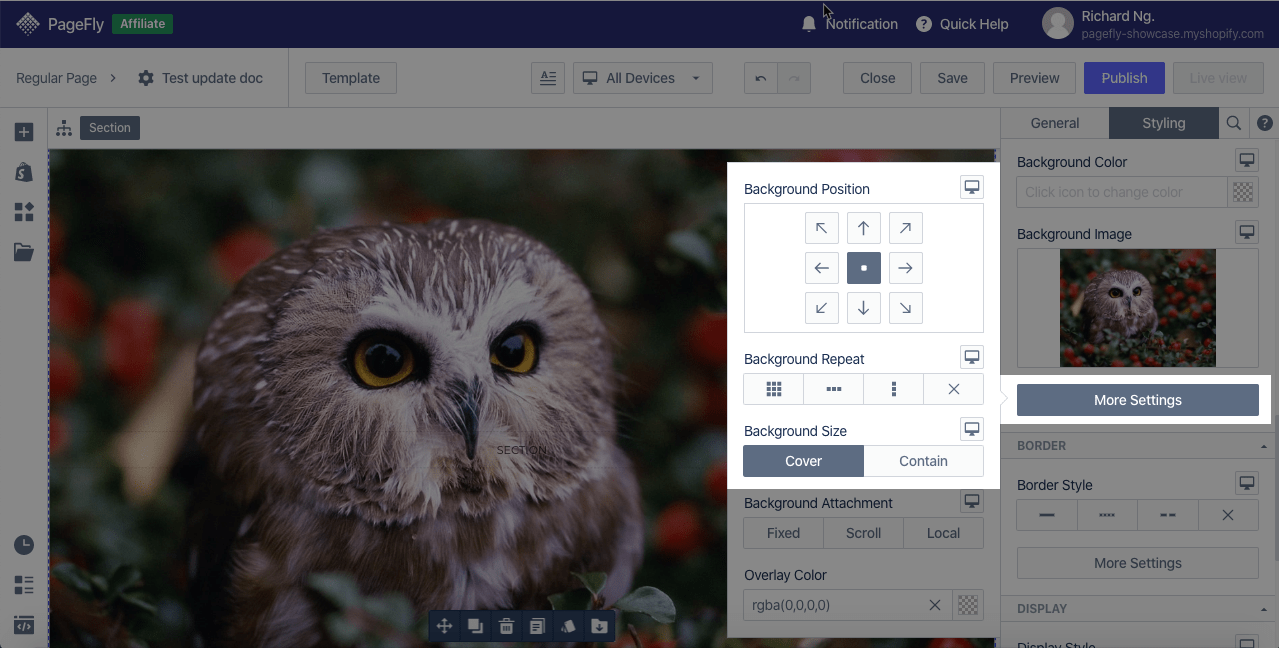Click device icon next to Background Color
Screen dimensions: 1279x648
point(1246,160)
